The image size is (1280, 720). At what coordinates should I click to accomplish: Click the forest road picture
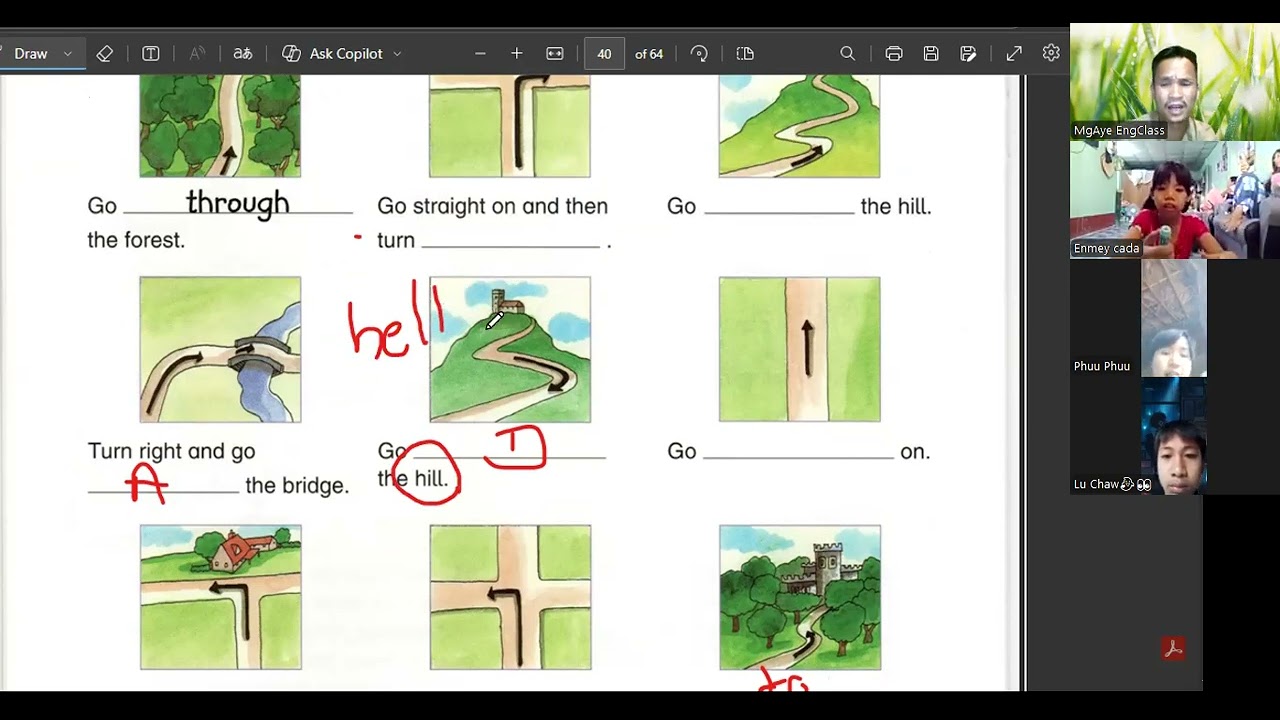(220, 126)
